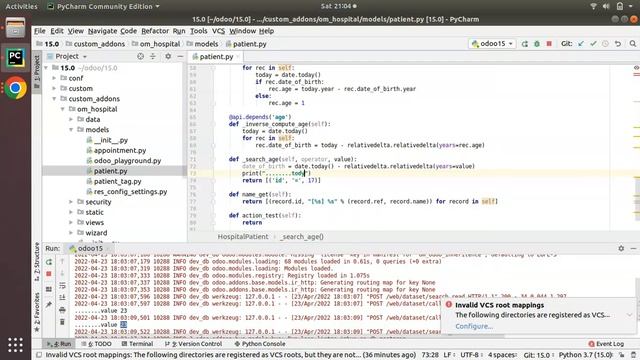Collapse all in the Project panel

point(153,56)
